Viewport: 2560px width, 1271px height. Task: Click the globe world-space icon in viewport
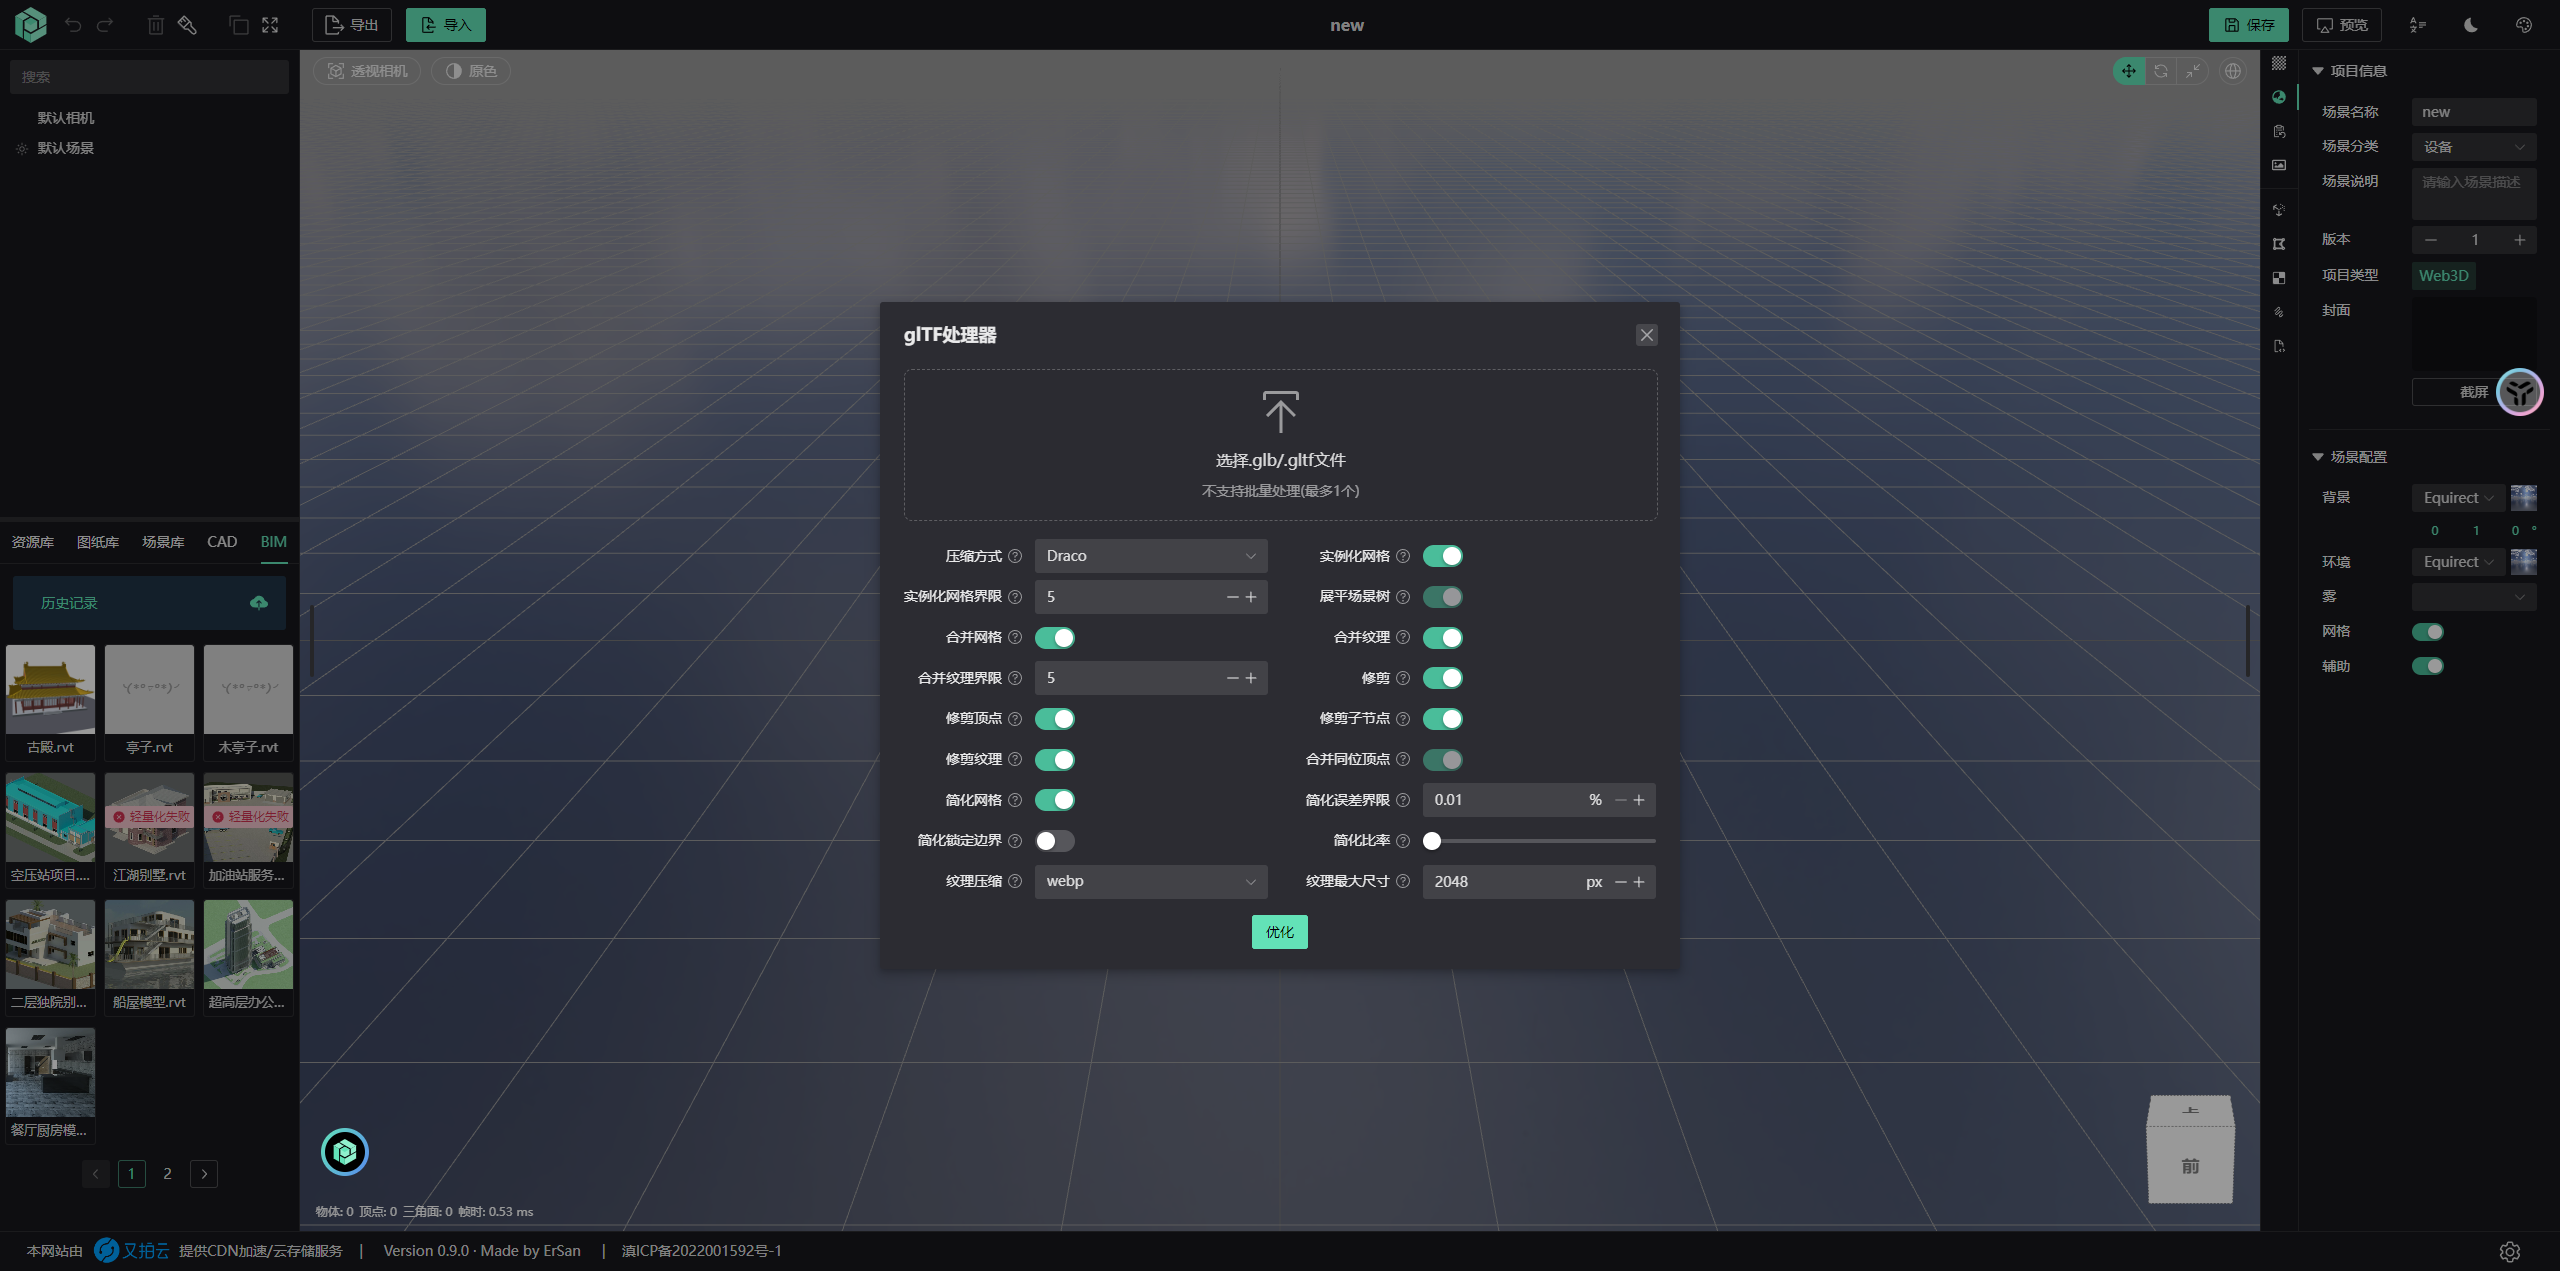click(x=2233, y=71)
